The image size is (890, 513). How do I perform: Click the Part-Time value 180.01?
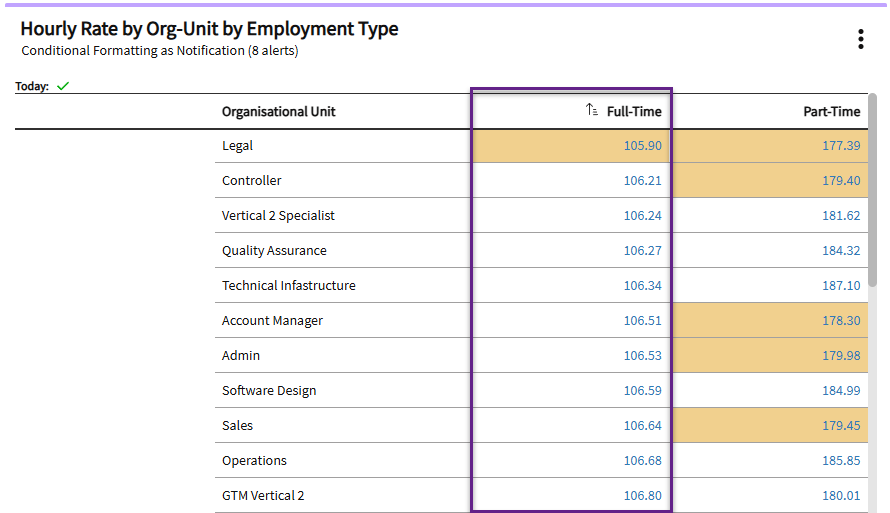tap(841, 495)
